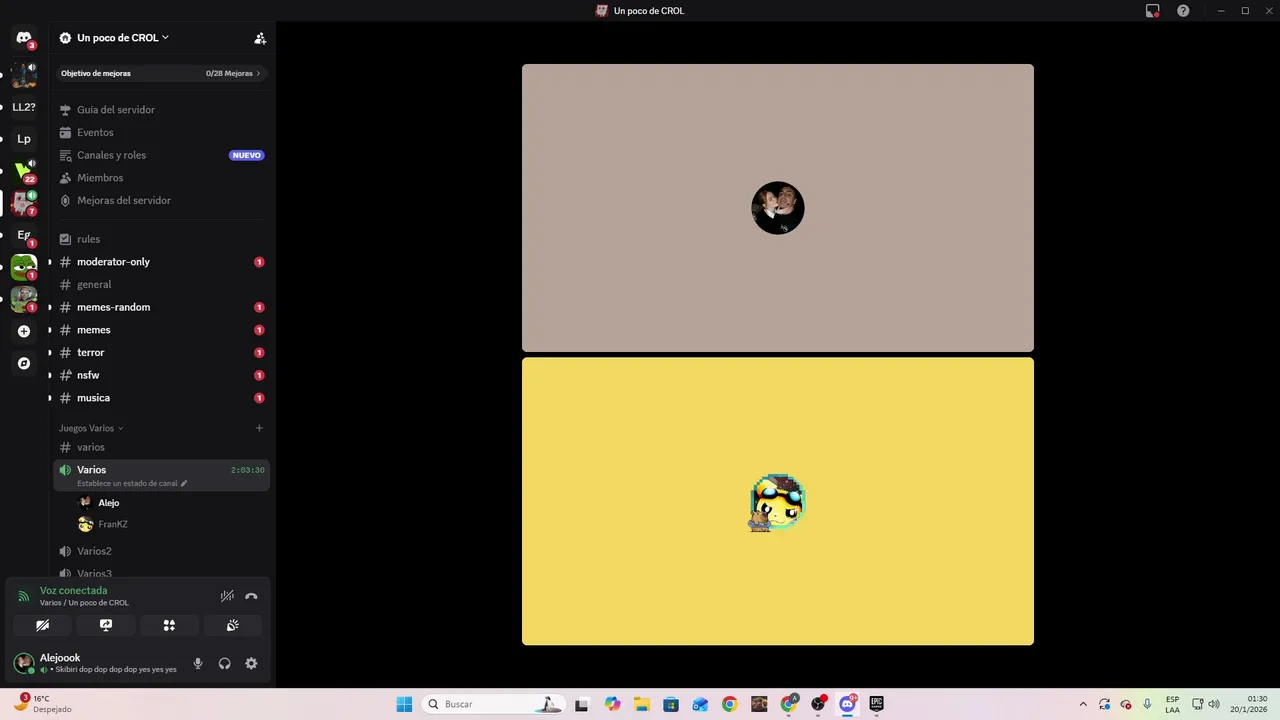
Task: Open the soundboard button
Action: (232, 625)
